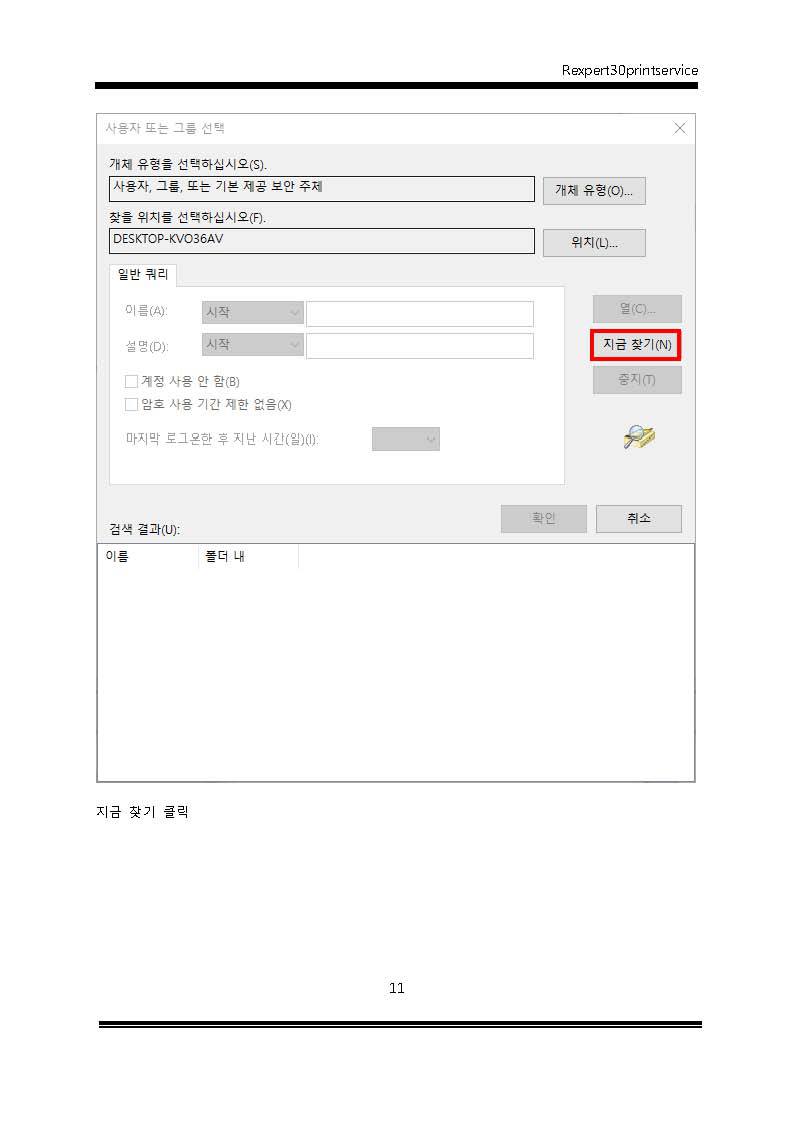Viewport: 794px width, 1123px height.
Task: Open the 위치 button
Action: 594,243
